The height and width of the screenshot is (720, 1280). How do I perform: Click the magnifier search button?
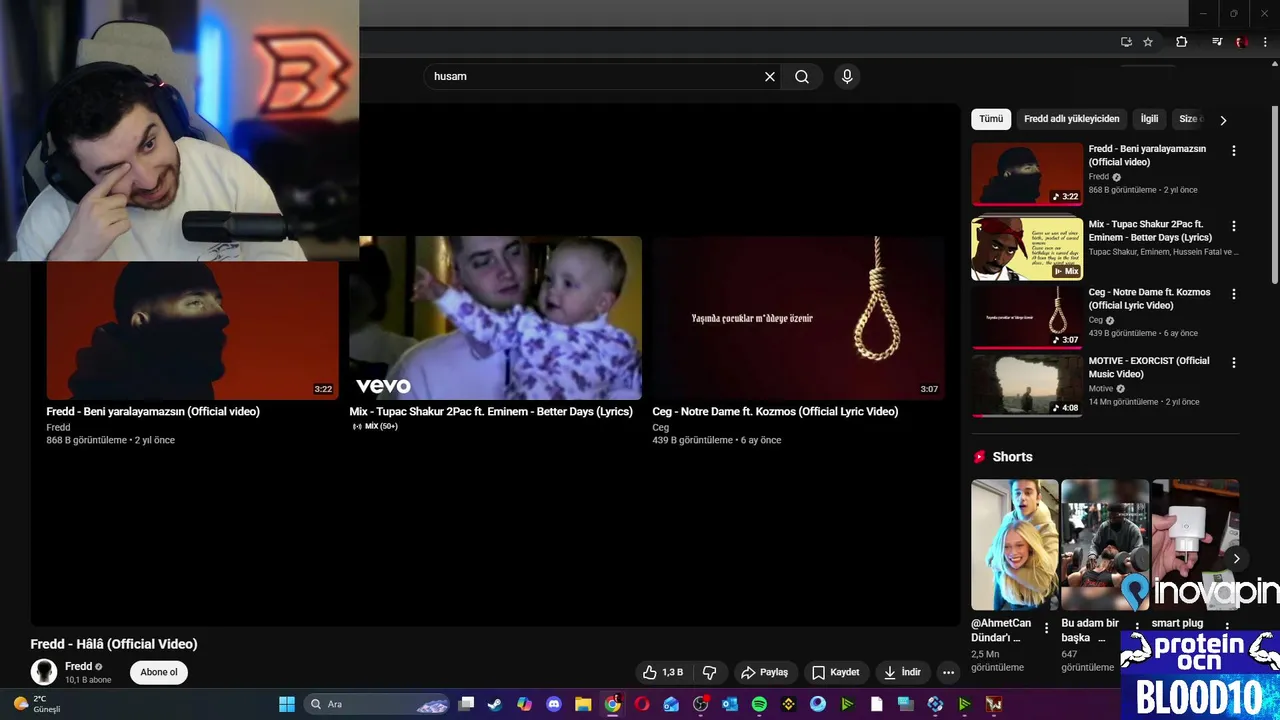click(x=802, y=77)
